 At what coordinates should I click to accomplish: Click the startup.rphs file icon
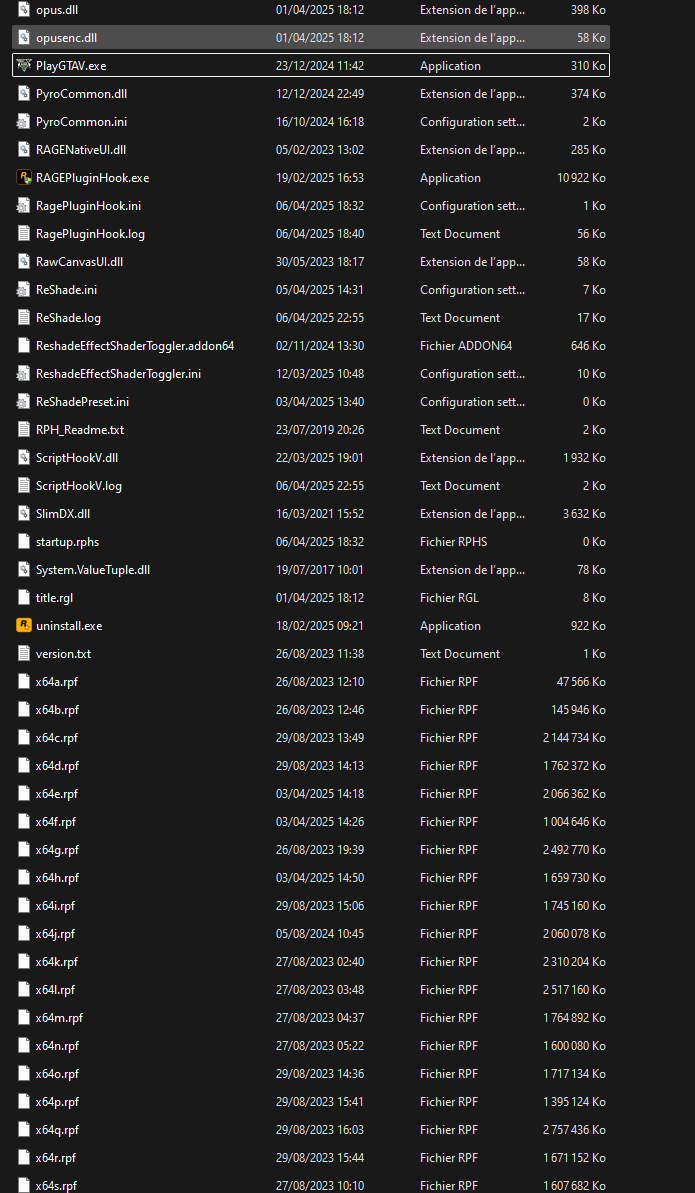point(25,542)
